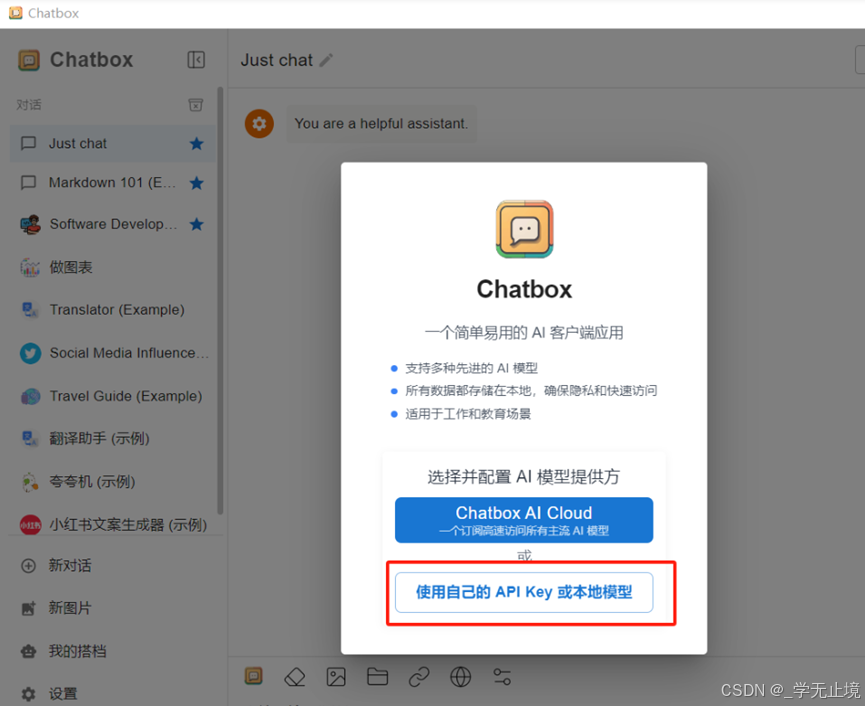This screenshot has width=865, height=706.
Task: Click the Twitter bird icon of Social Media
Action: [30, 353]
